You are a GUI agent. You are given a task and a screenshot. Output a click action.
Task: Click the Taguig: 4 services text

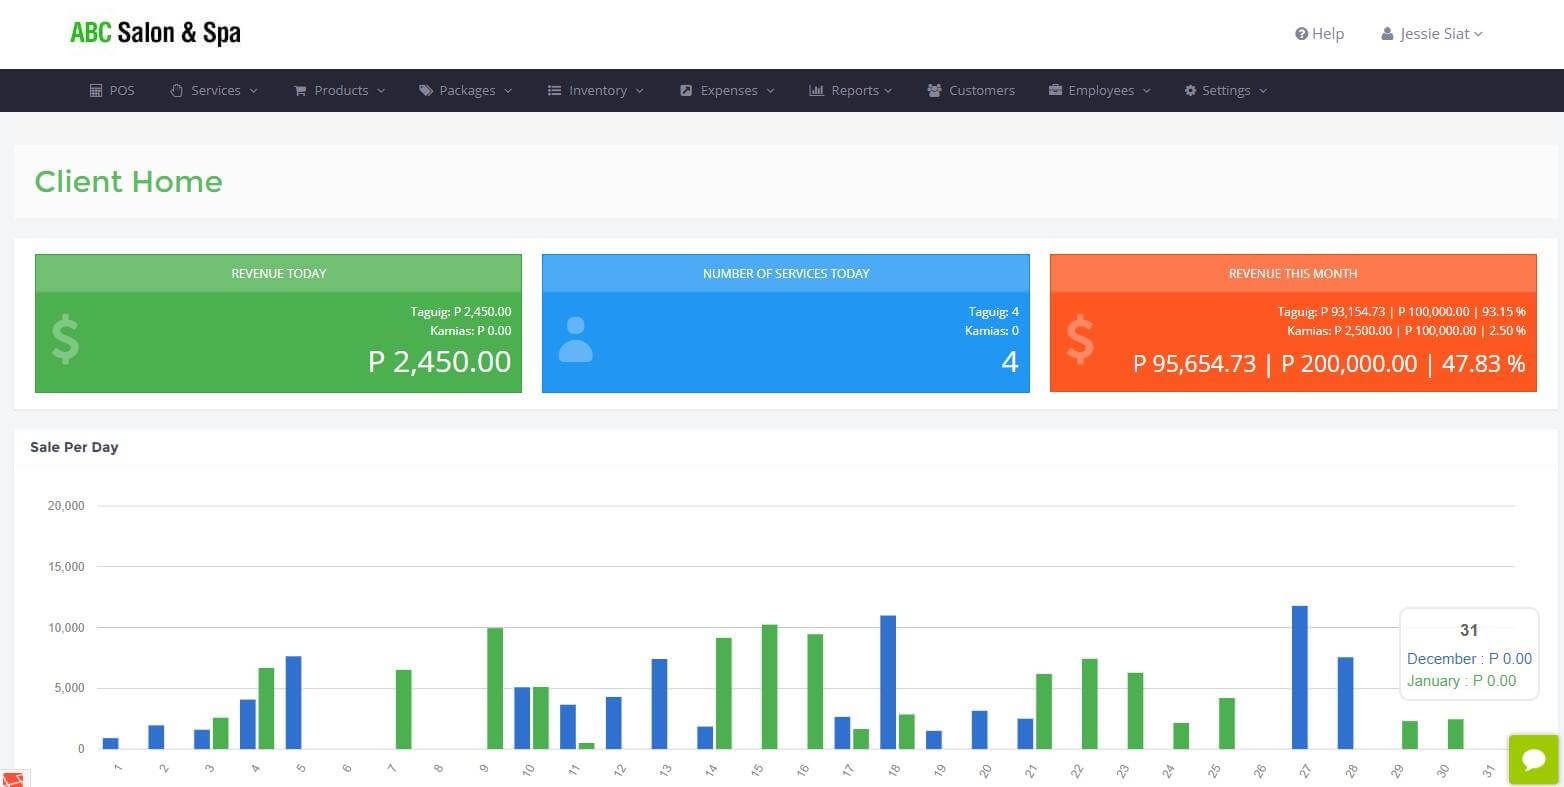(994, 312)
